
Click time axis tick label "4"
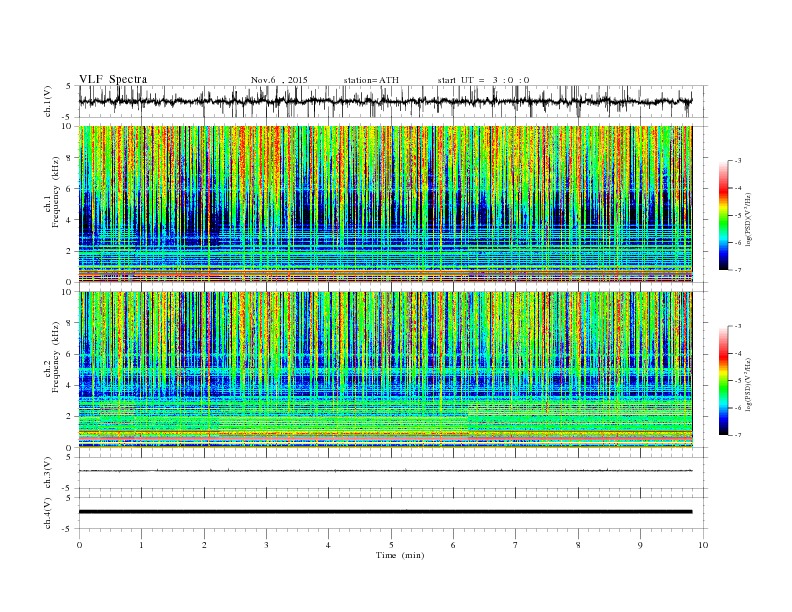328,545
